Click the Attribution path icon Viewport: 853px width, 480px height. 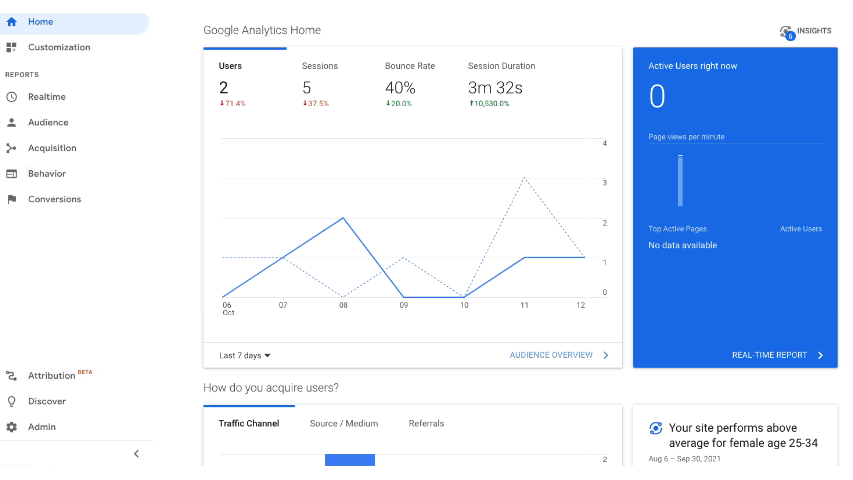(x=11, y=376)
